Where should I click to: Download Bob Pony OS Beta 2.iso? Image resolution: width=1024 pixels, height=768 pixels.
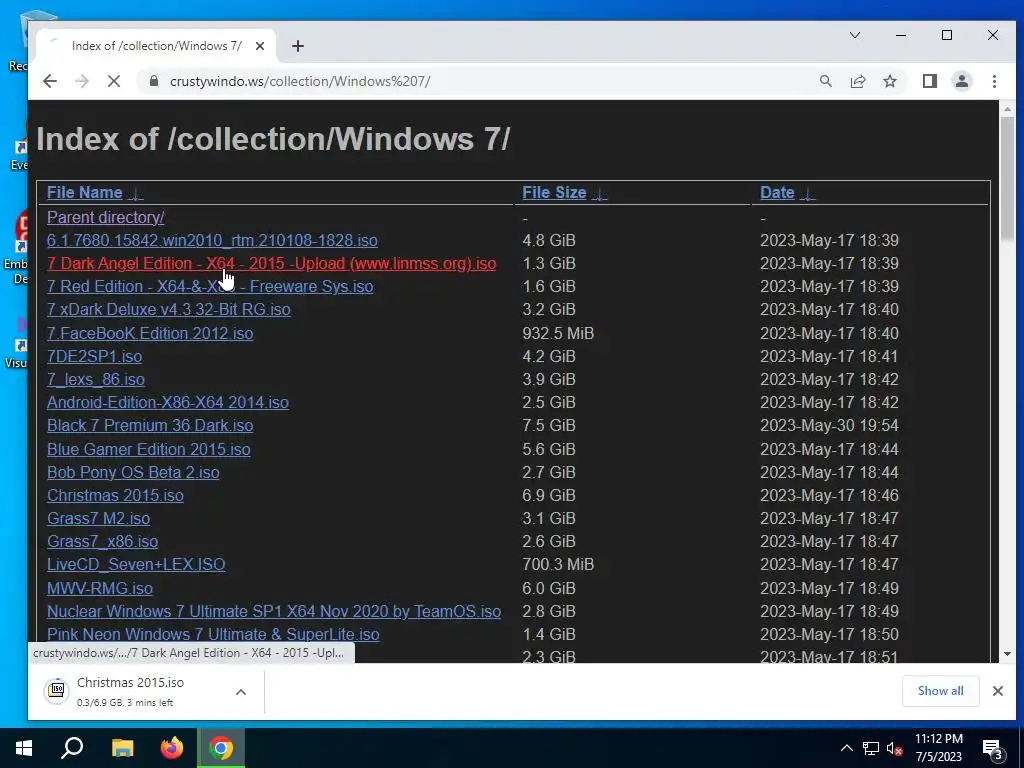tap(133, 472)
